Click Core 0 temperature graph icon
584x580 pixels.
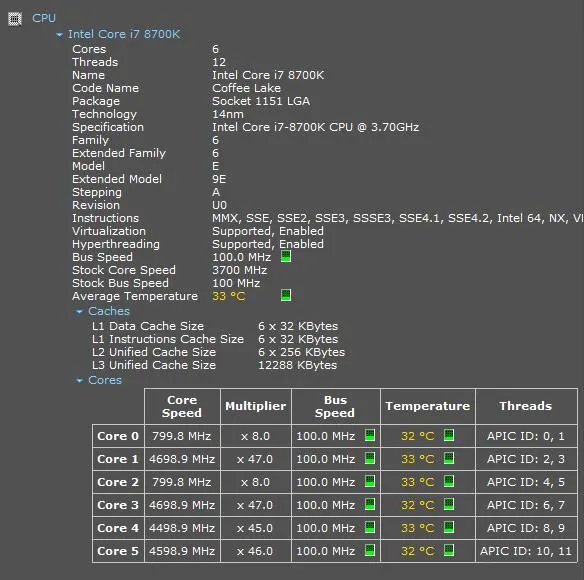tap(449, 435)
